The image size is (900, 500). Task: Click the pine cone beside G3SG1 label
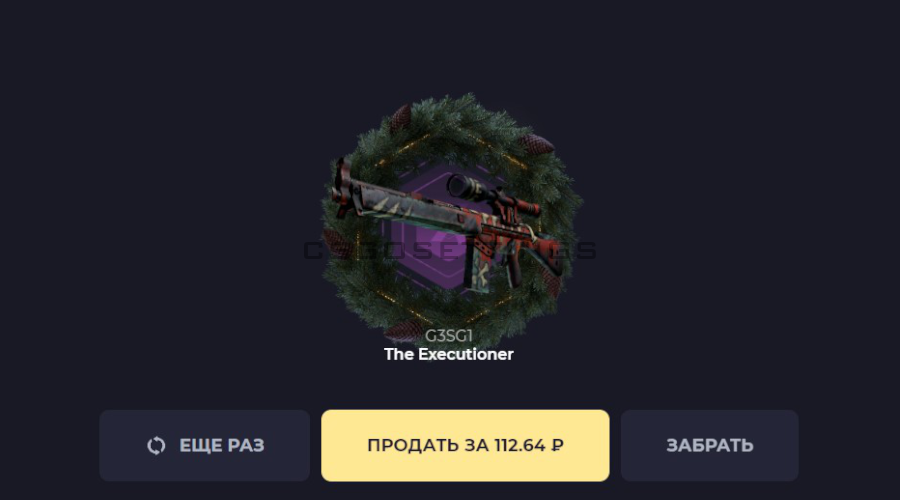pyautogui.click(x=404, y=331)
